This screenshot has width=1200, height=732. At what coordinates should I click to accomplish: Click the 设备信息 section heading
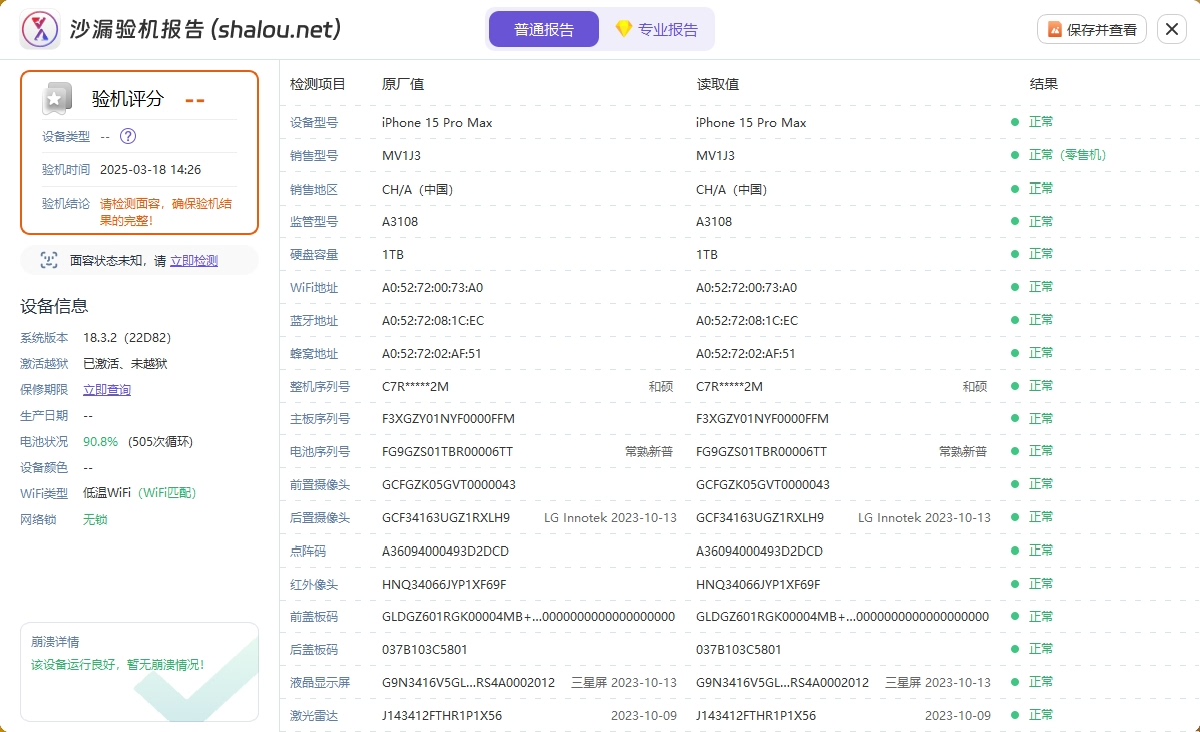(54, 306)
